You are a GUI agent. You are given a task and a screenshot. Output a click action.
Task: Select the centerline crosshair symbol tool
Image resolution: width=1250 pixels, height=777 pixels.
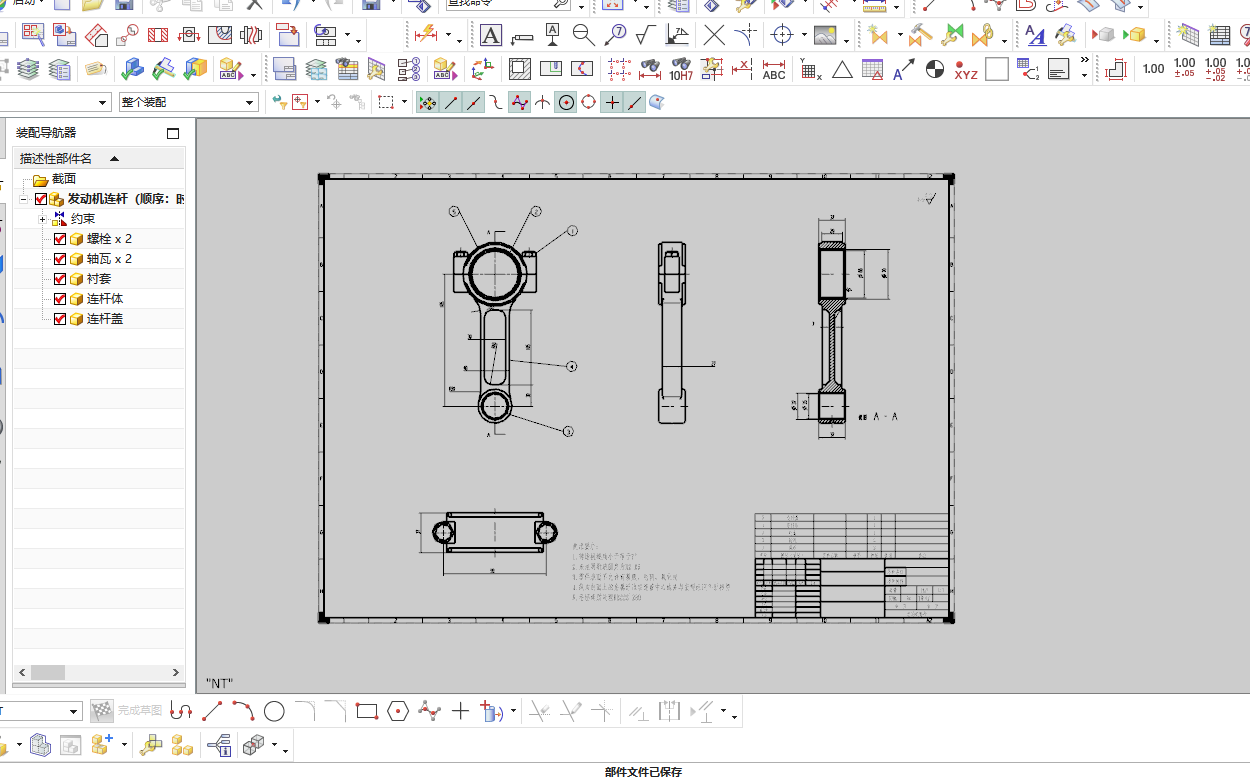[x=782, y=36]
